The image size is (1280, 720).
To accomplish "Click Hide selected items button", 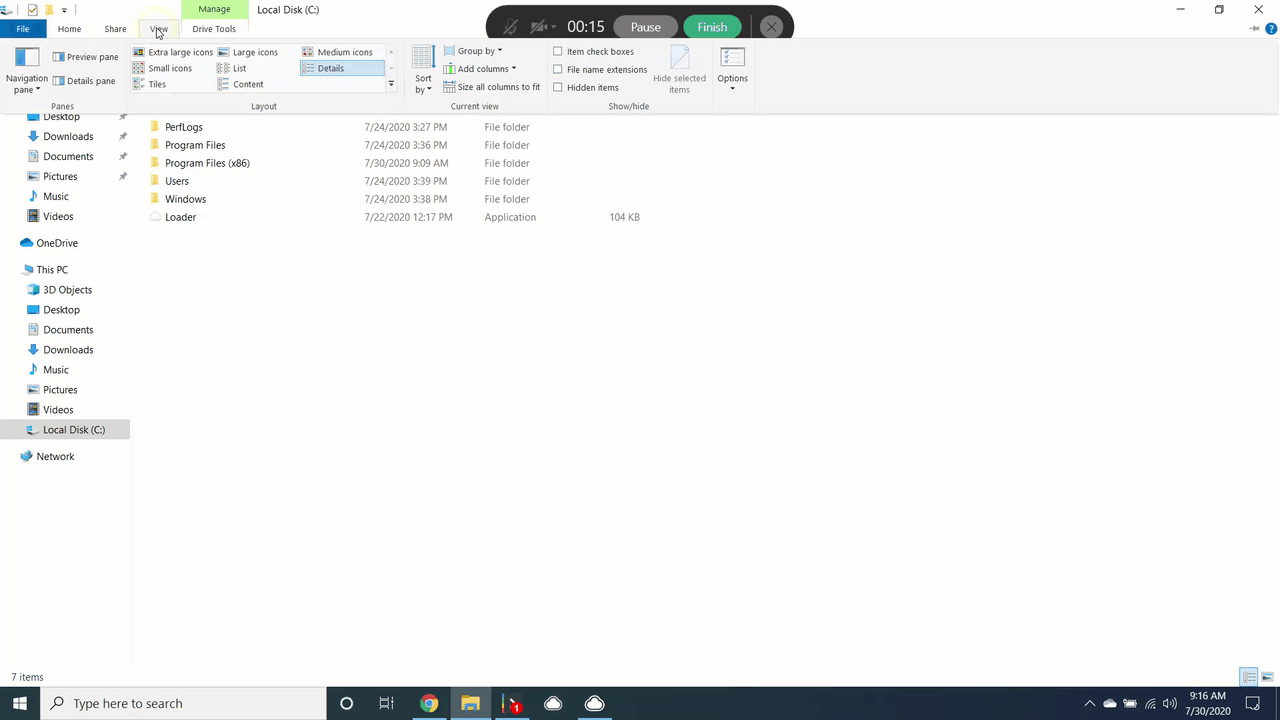I will click(680, 70).
